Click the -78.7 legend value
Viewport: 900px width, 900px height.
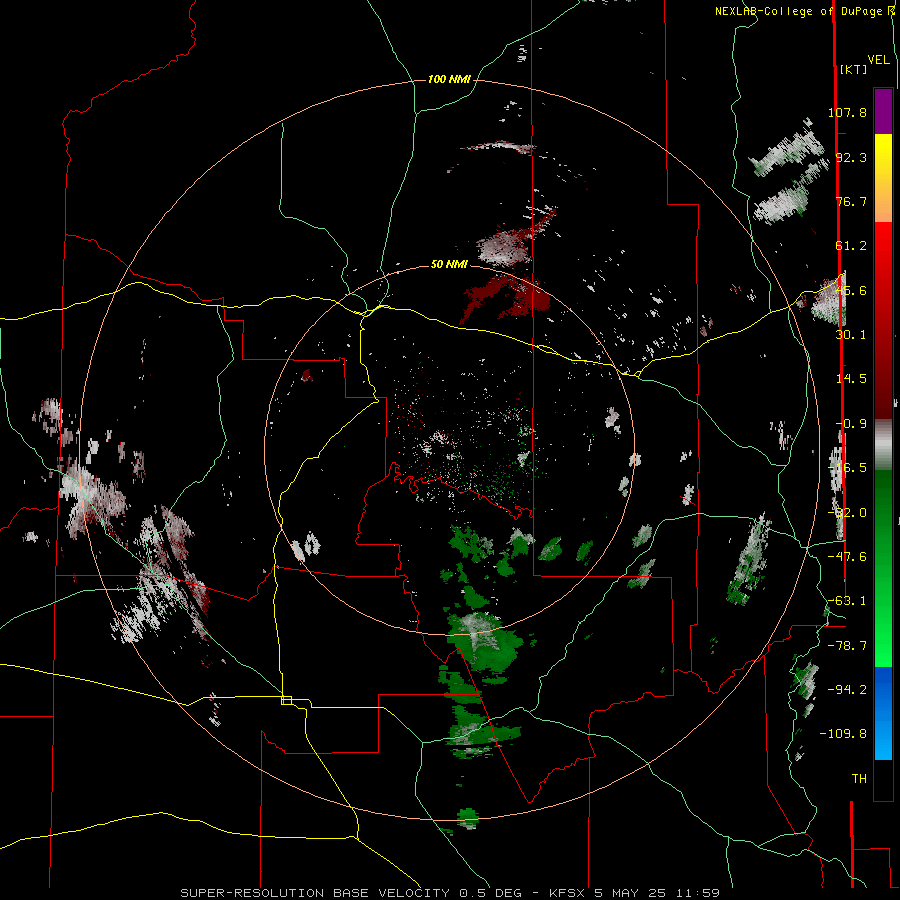(x=847, y=646)
